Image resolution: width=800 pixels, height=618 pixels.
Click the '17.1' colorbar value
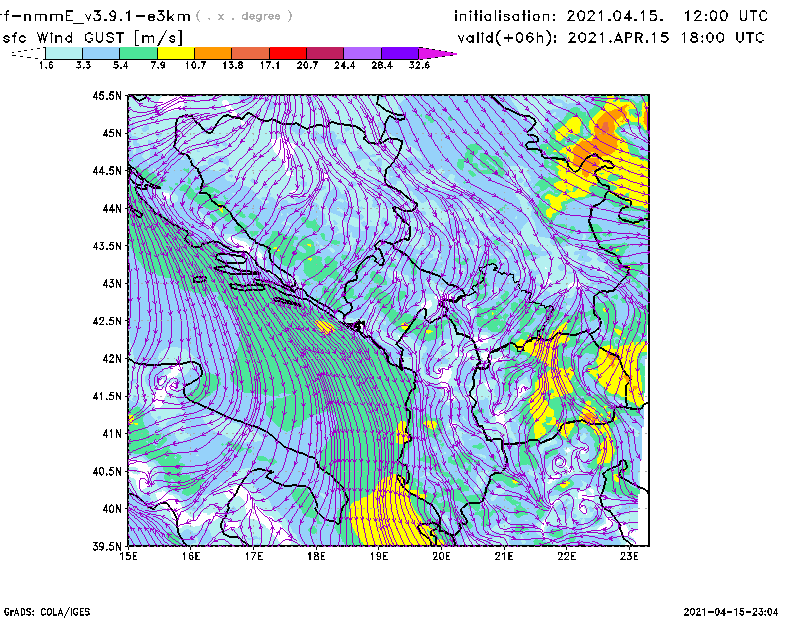pyautogui.click(x=270, y=65)
